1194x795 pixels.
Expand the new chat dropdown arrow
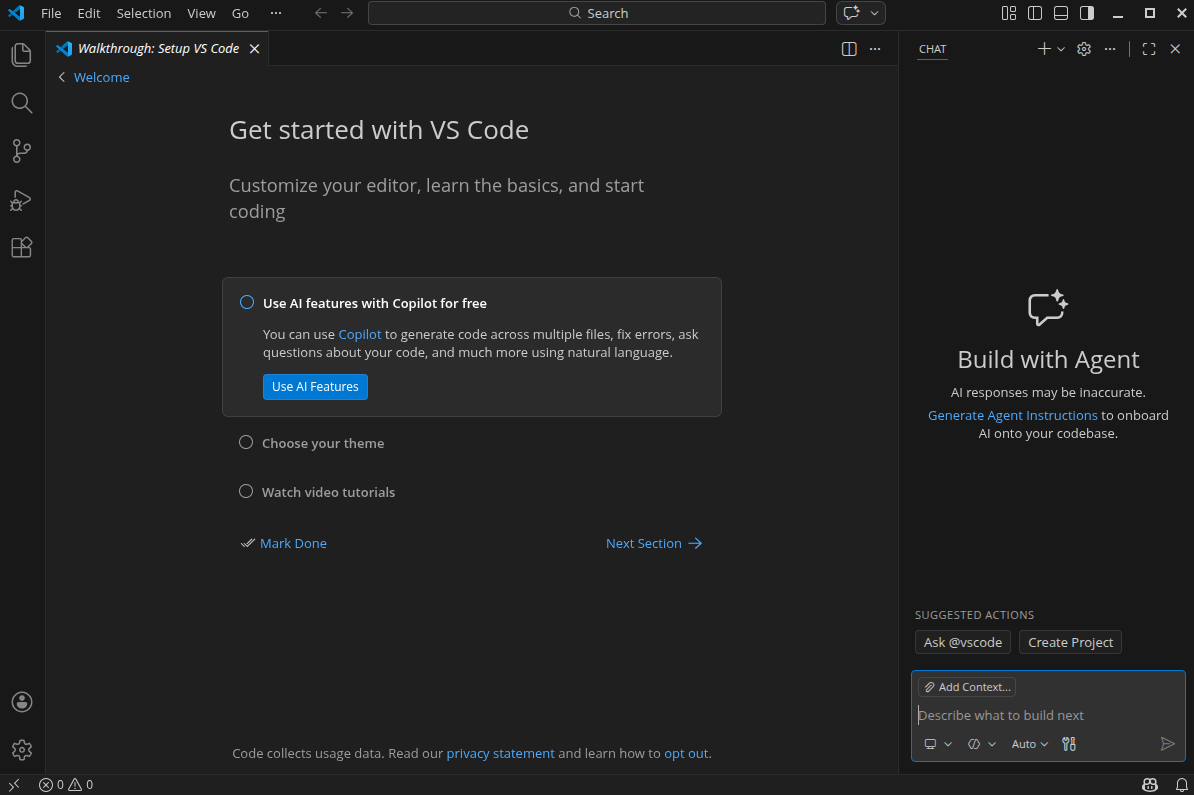pyautogui.click(x=1061, y=49)
